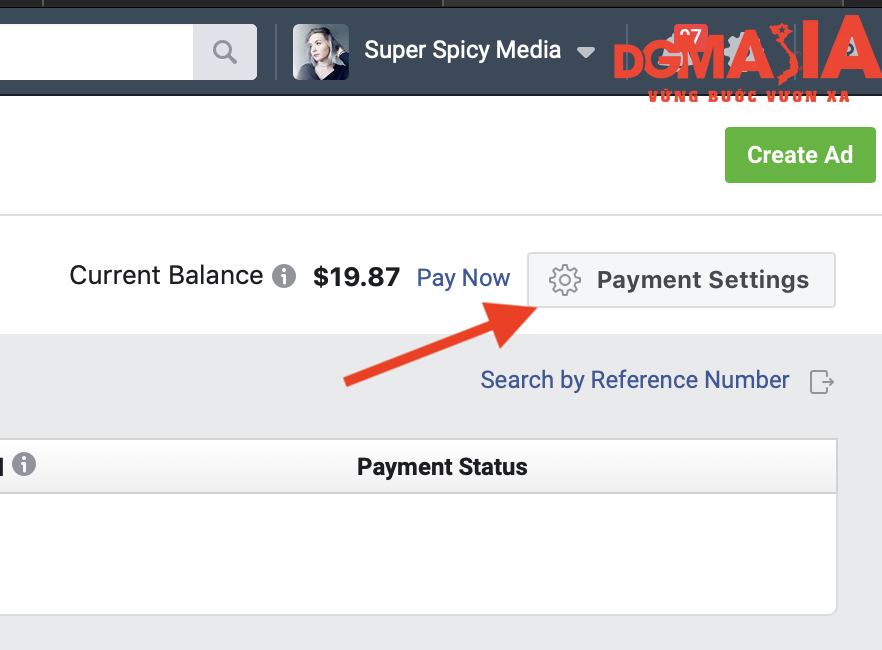This screenshot has height=650, width=882.
Task: Click the Create Ad button
Action: (x=800, y=155)
